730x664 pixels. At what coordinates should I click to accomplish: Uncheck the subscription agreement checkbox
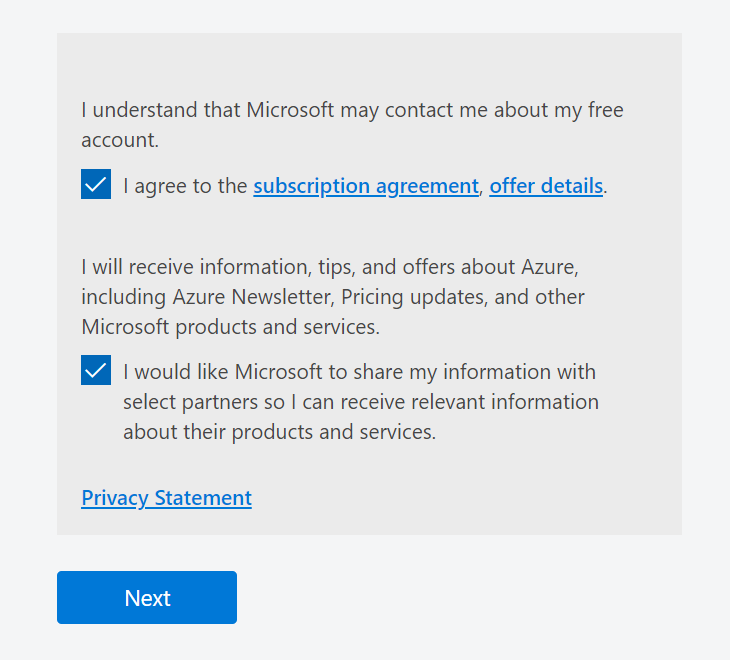point(96,185)
